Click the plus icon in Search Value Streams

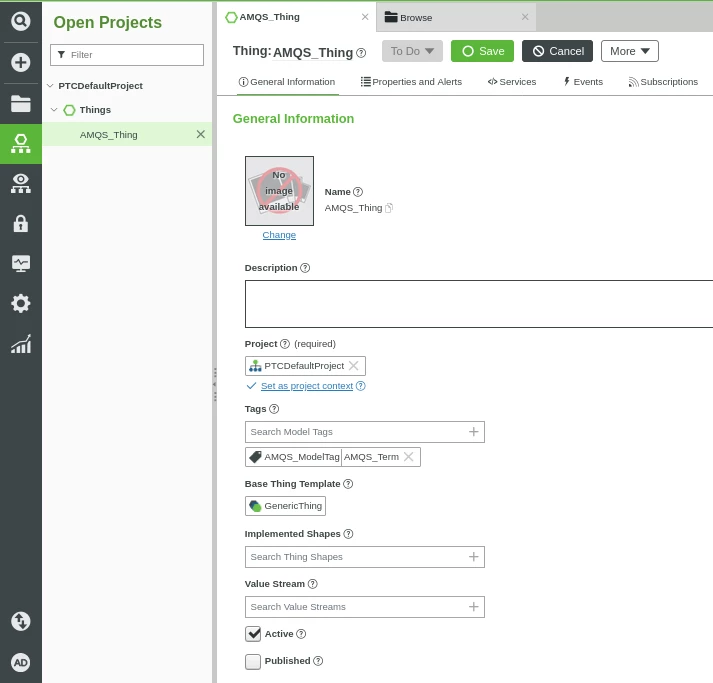[473, 607]
